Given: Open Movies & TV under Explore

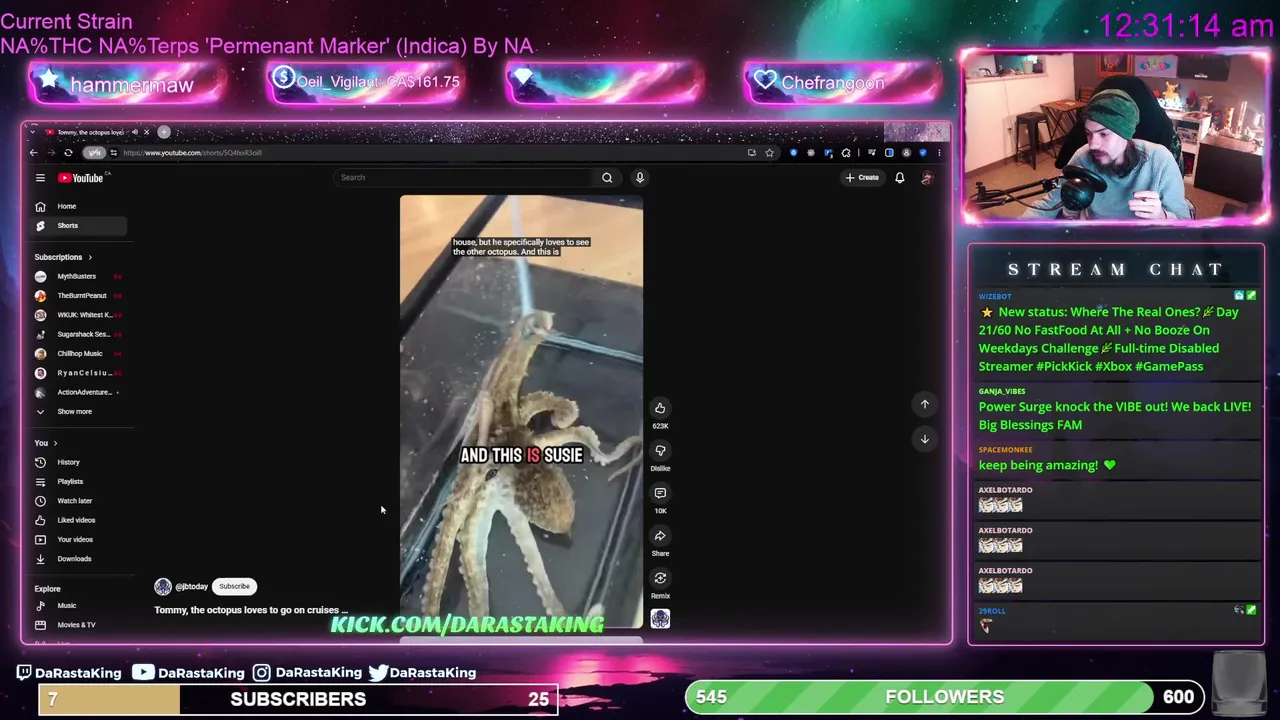Looking at the screenshot, I should [x=76, y=625].
